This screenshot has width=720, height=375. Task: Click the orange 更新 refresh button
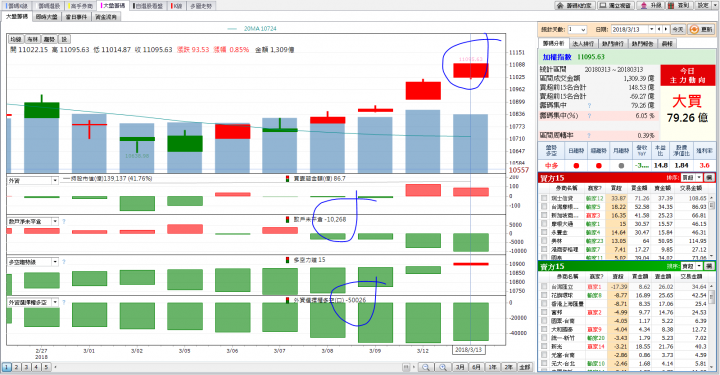(x=702, y=29)
